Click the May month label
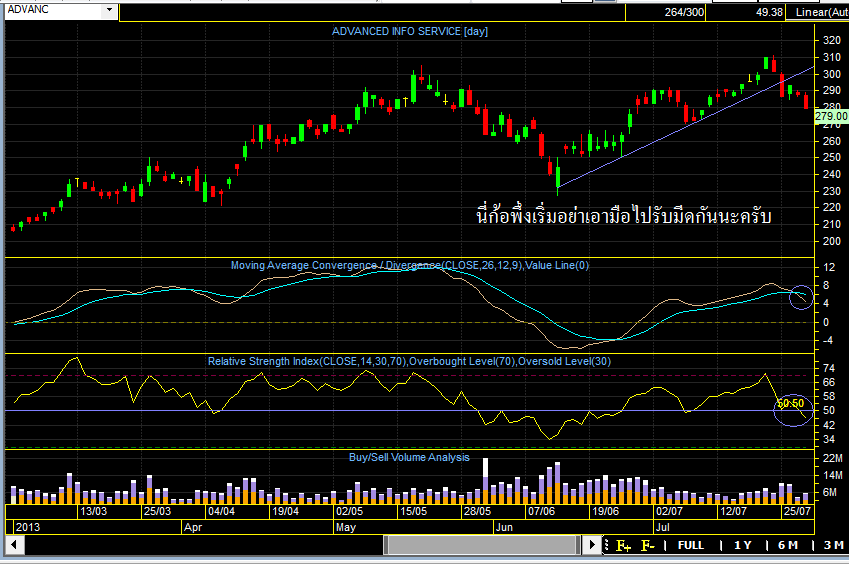849x564 pixels. click(345, 527)
